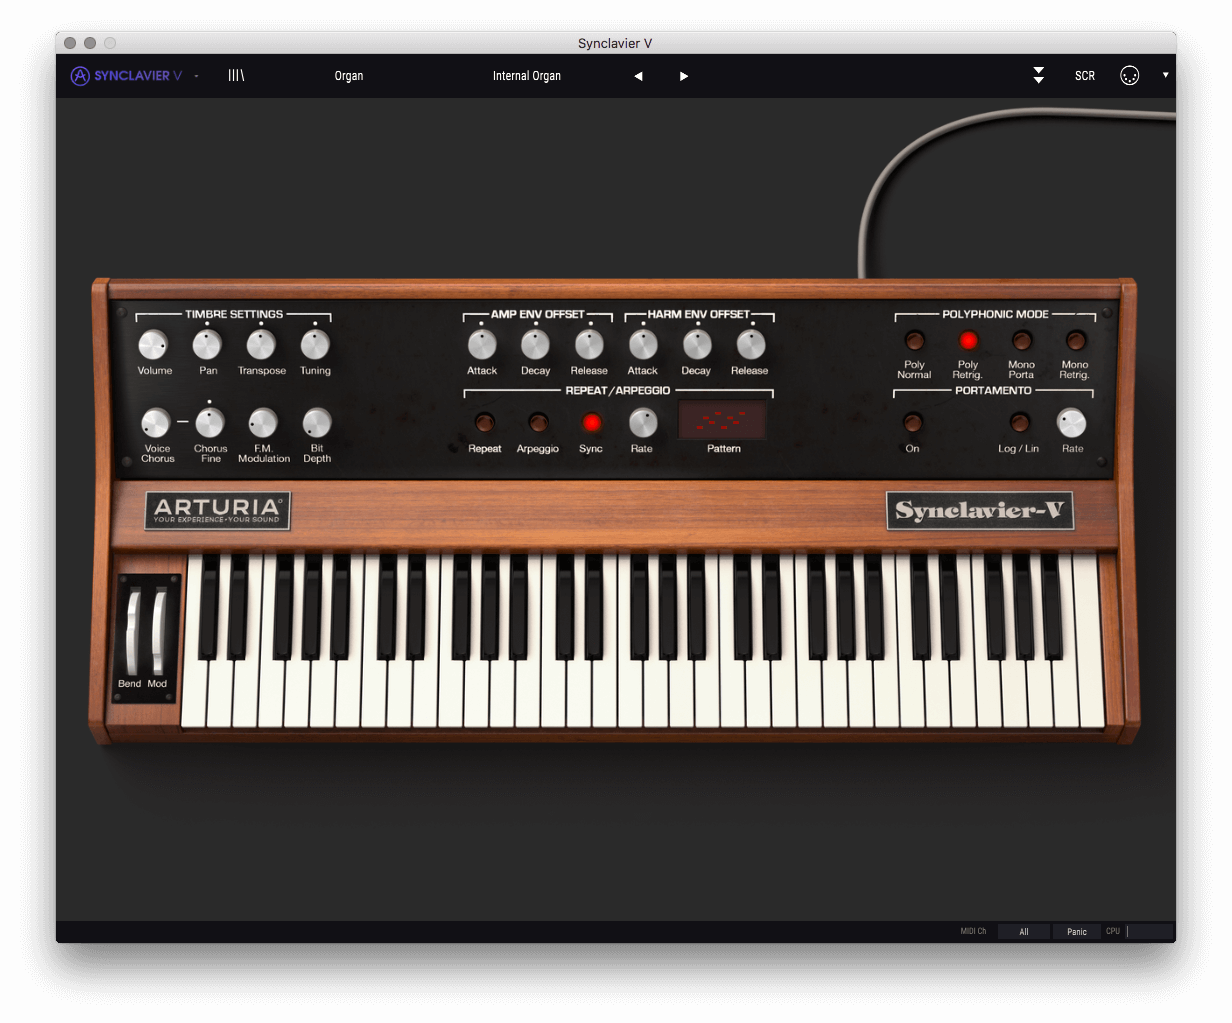Image resolution: width=1232 pixels, height=1023 pixels.
Task: Open the arpeggio Pattern display
Action: coord(723,420)
